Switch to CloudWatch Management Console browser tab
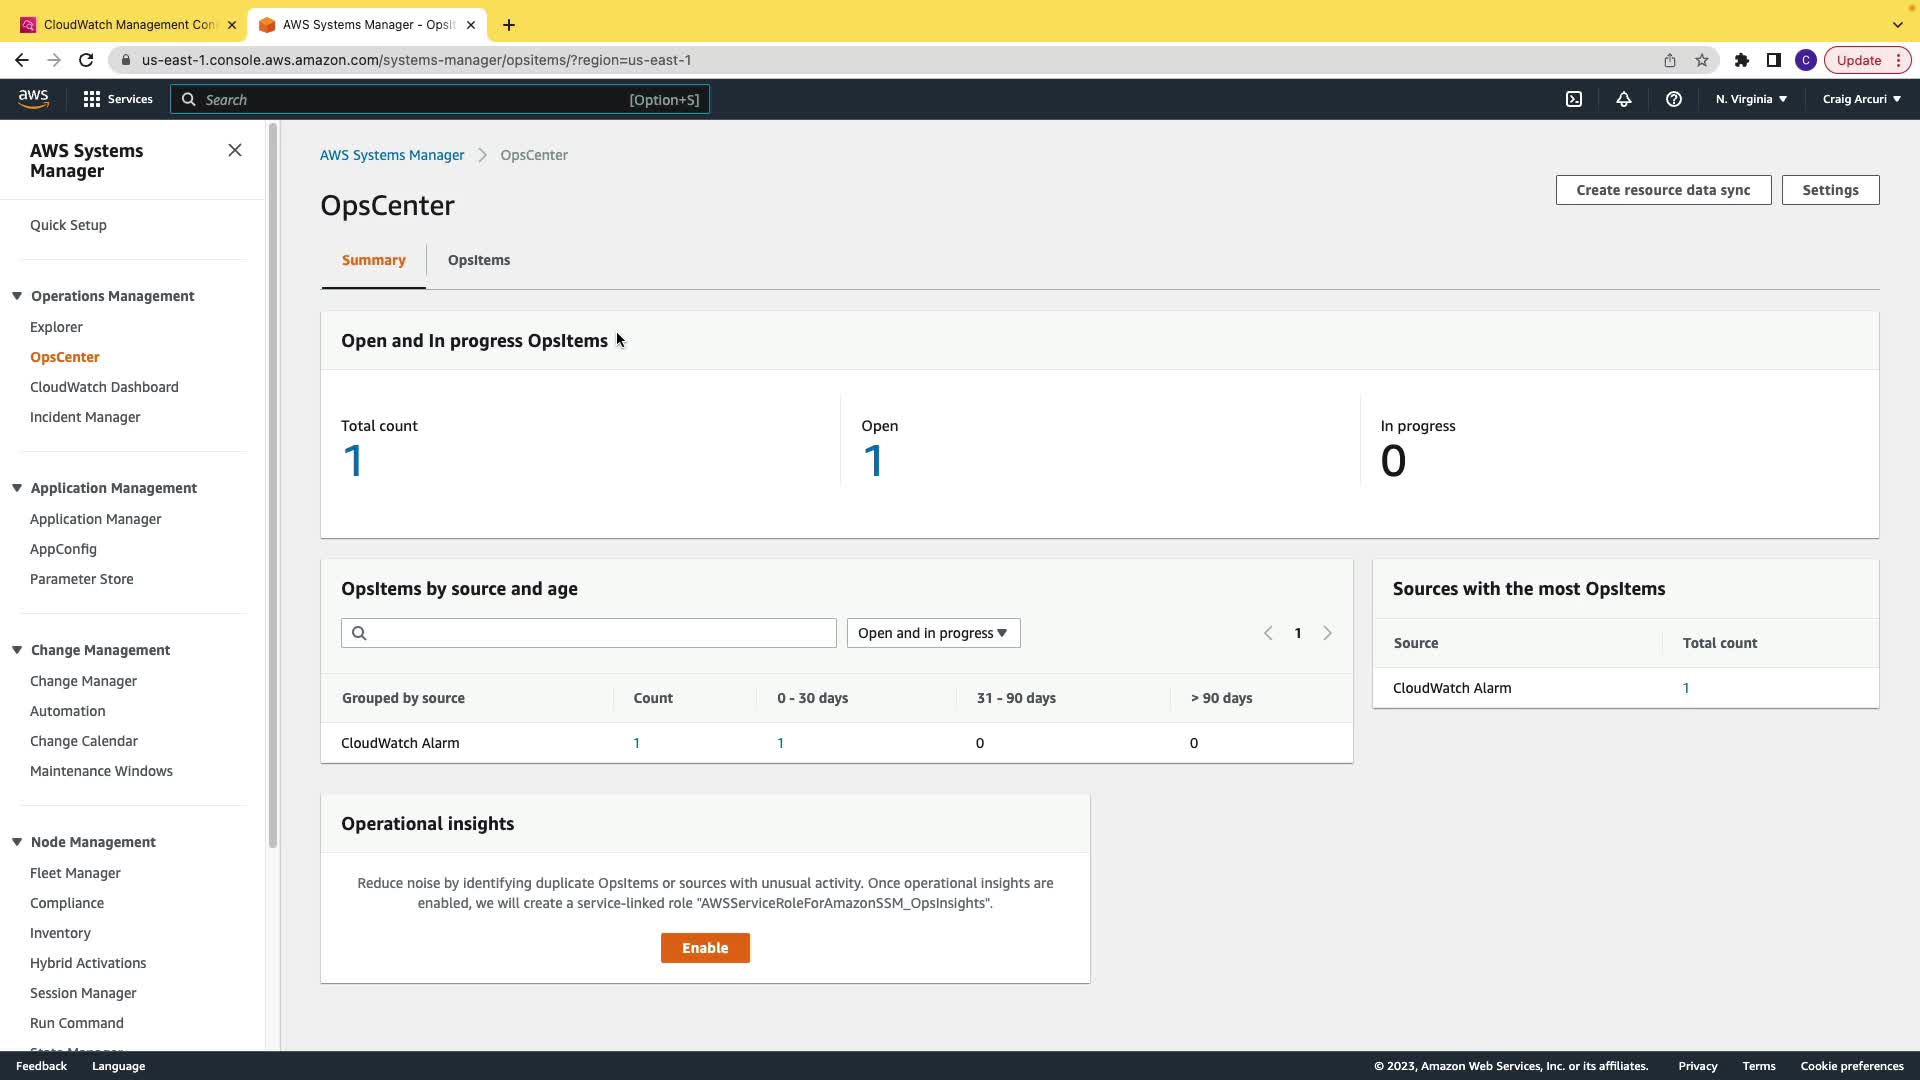1920x1080 pixels. [128, 24]
